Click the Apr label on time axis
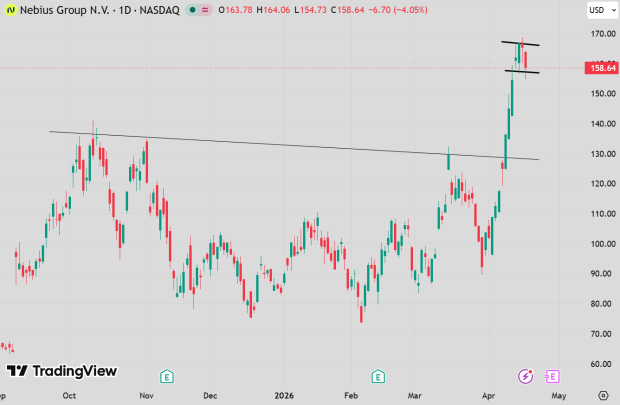The height and width of the screenshot is (405, 620). (x=487, y=395)
